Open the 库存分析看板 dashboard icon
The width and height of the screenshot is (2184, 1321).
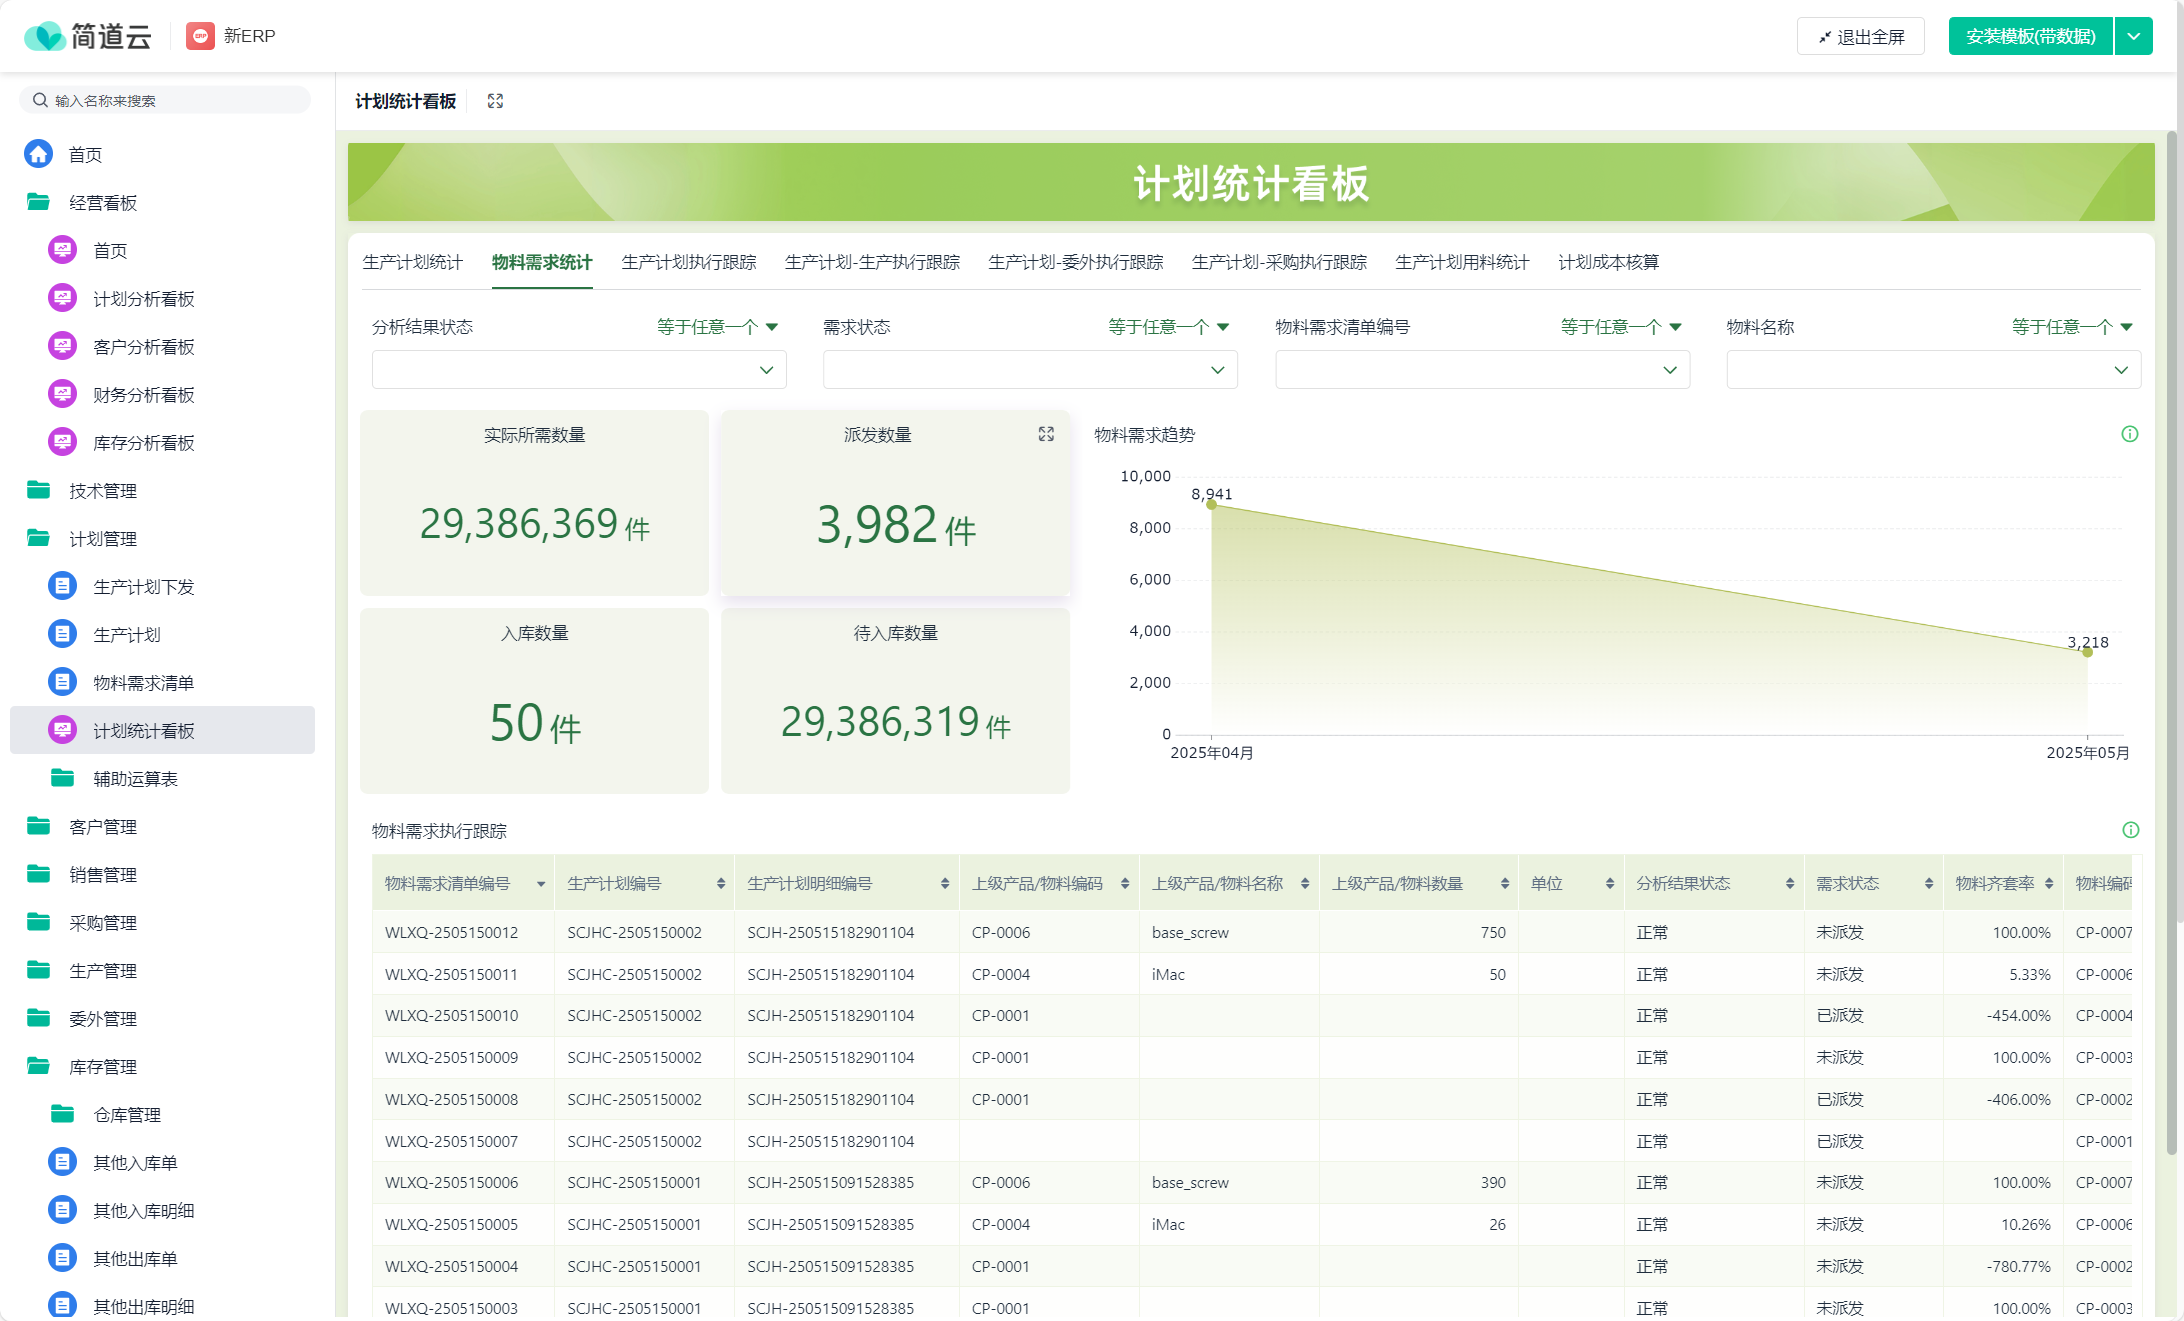[x=62, y=442]
